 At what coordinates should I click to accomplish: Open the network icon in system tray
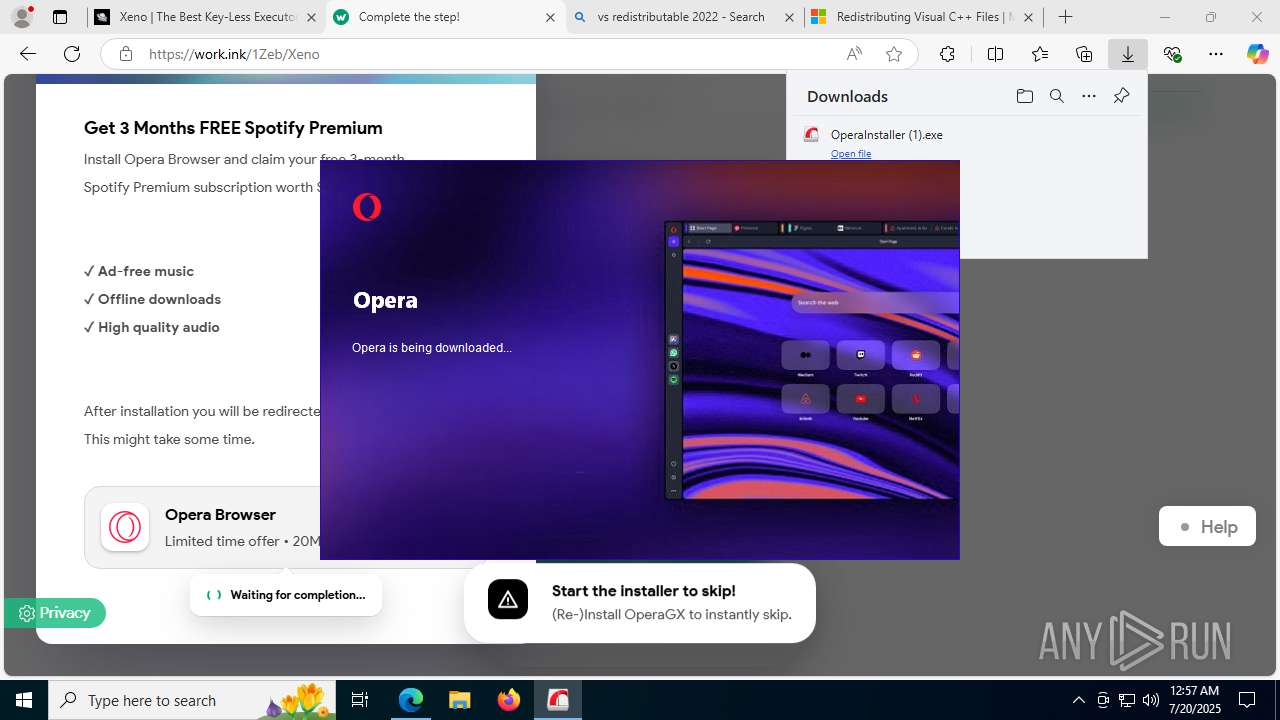(x=1127, y=700)
